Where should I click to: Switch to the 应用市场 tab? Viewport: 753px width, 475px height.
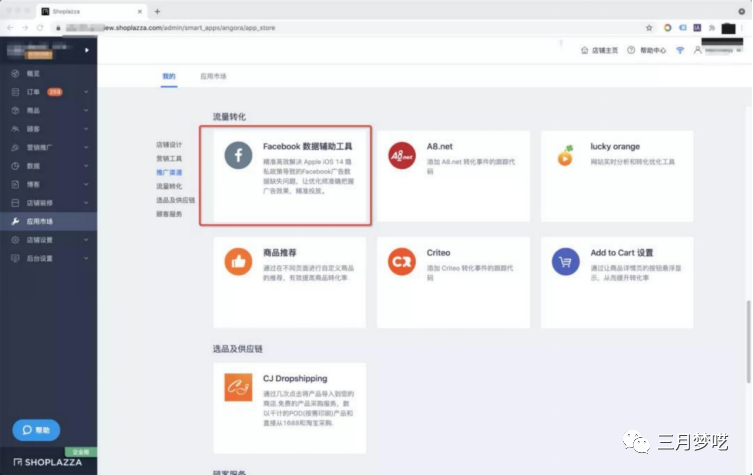(x=212, y=76)
